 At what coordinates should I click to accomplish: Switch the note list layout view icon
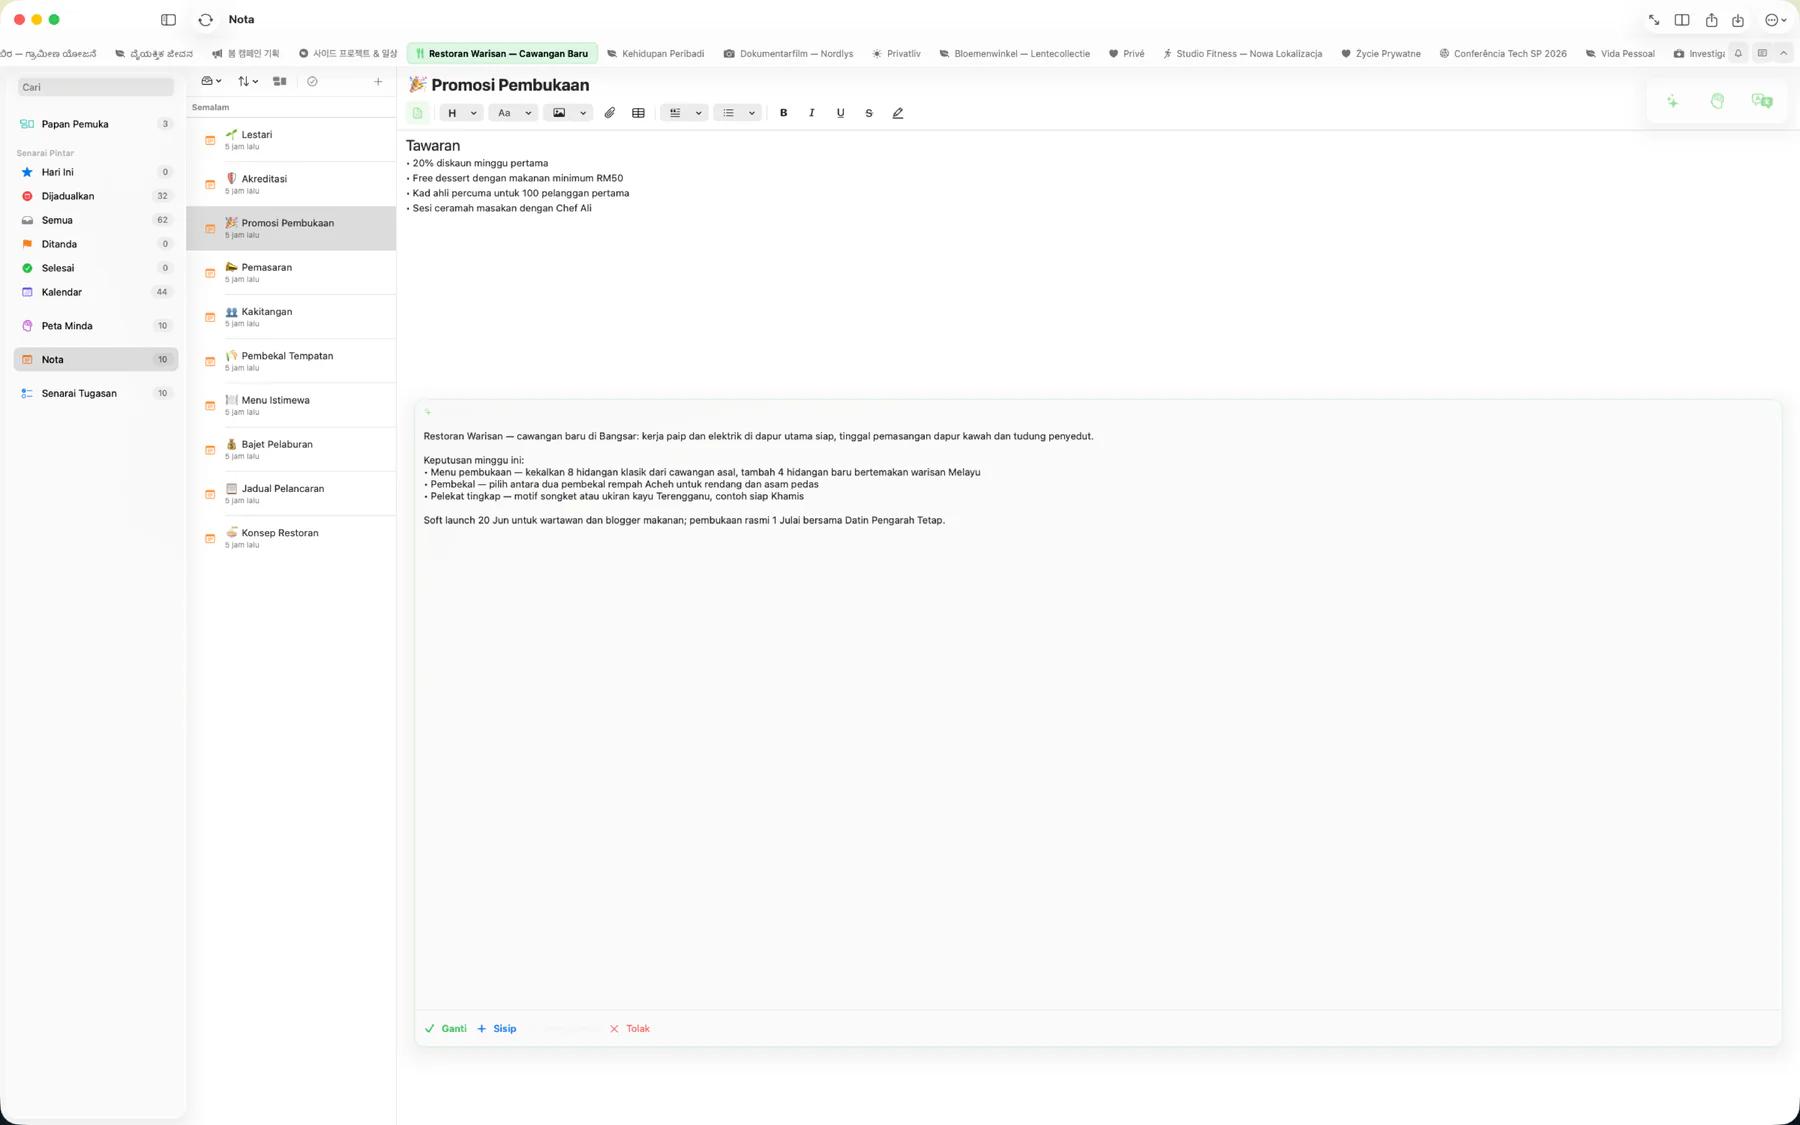(x=280, y=82)
